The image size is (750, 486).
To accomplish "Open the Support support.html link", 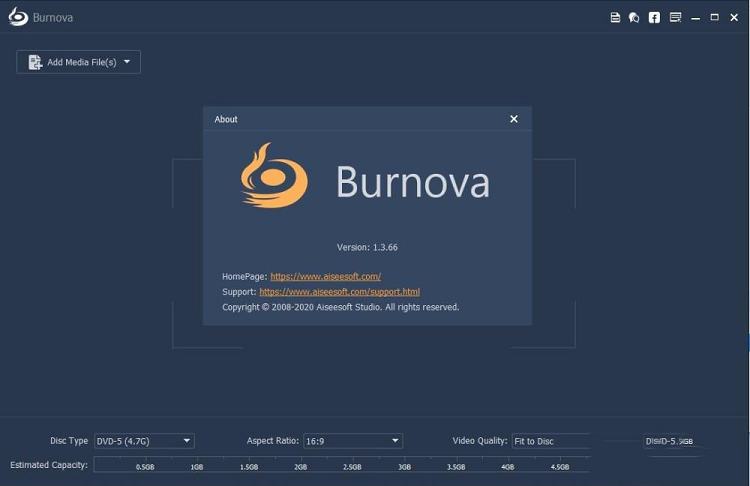I will 339,292.
